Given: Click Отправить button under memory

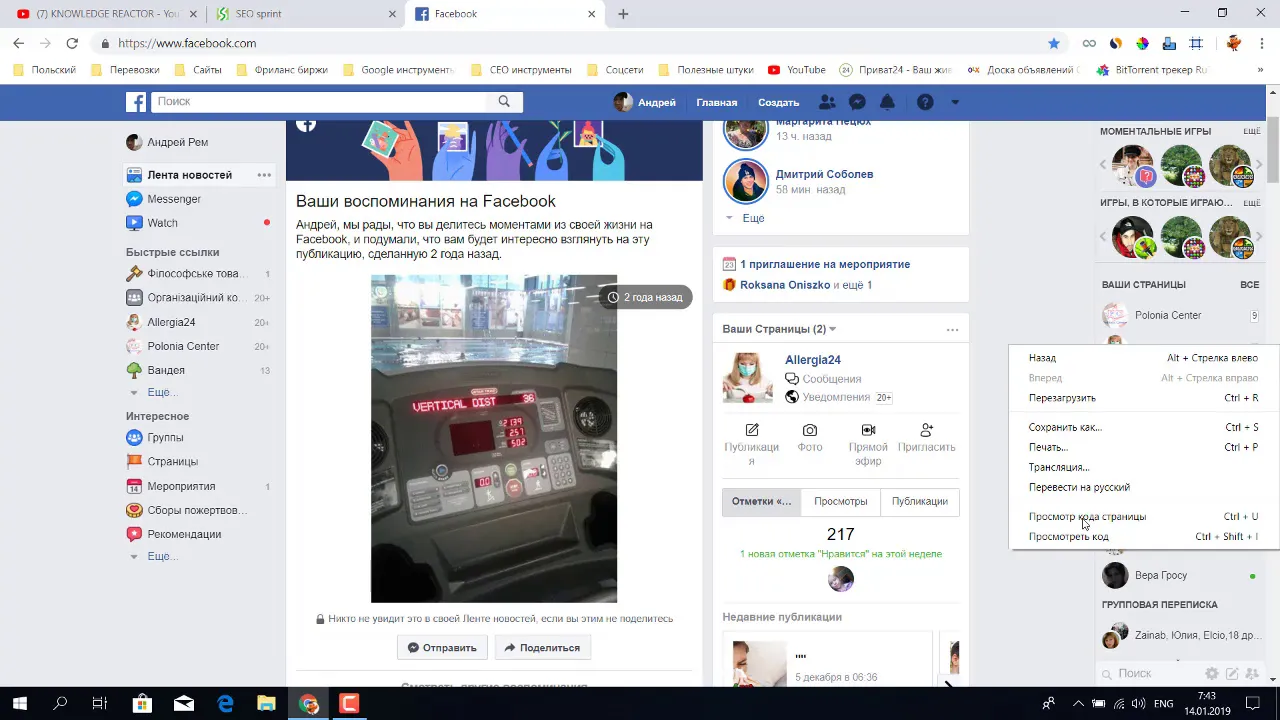Looking at the screenshot, I should pos(442,647).
